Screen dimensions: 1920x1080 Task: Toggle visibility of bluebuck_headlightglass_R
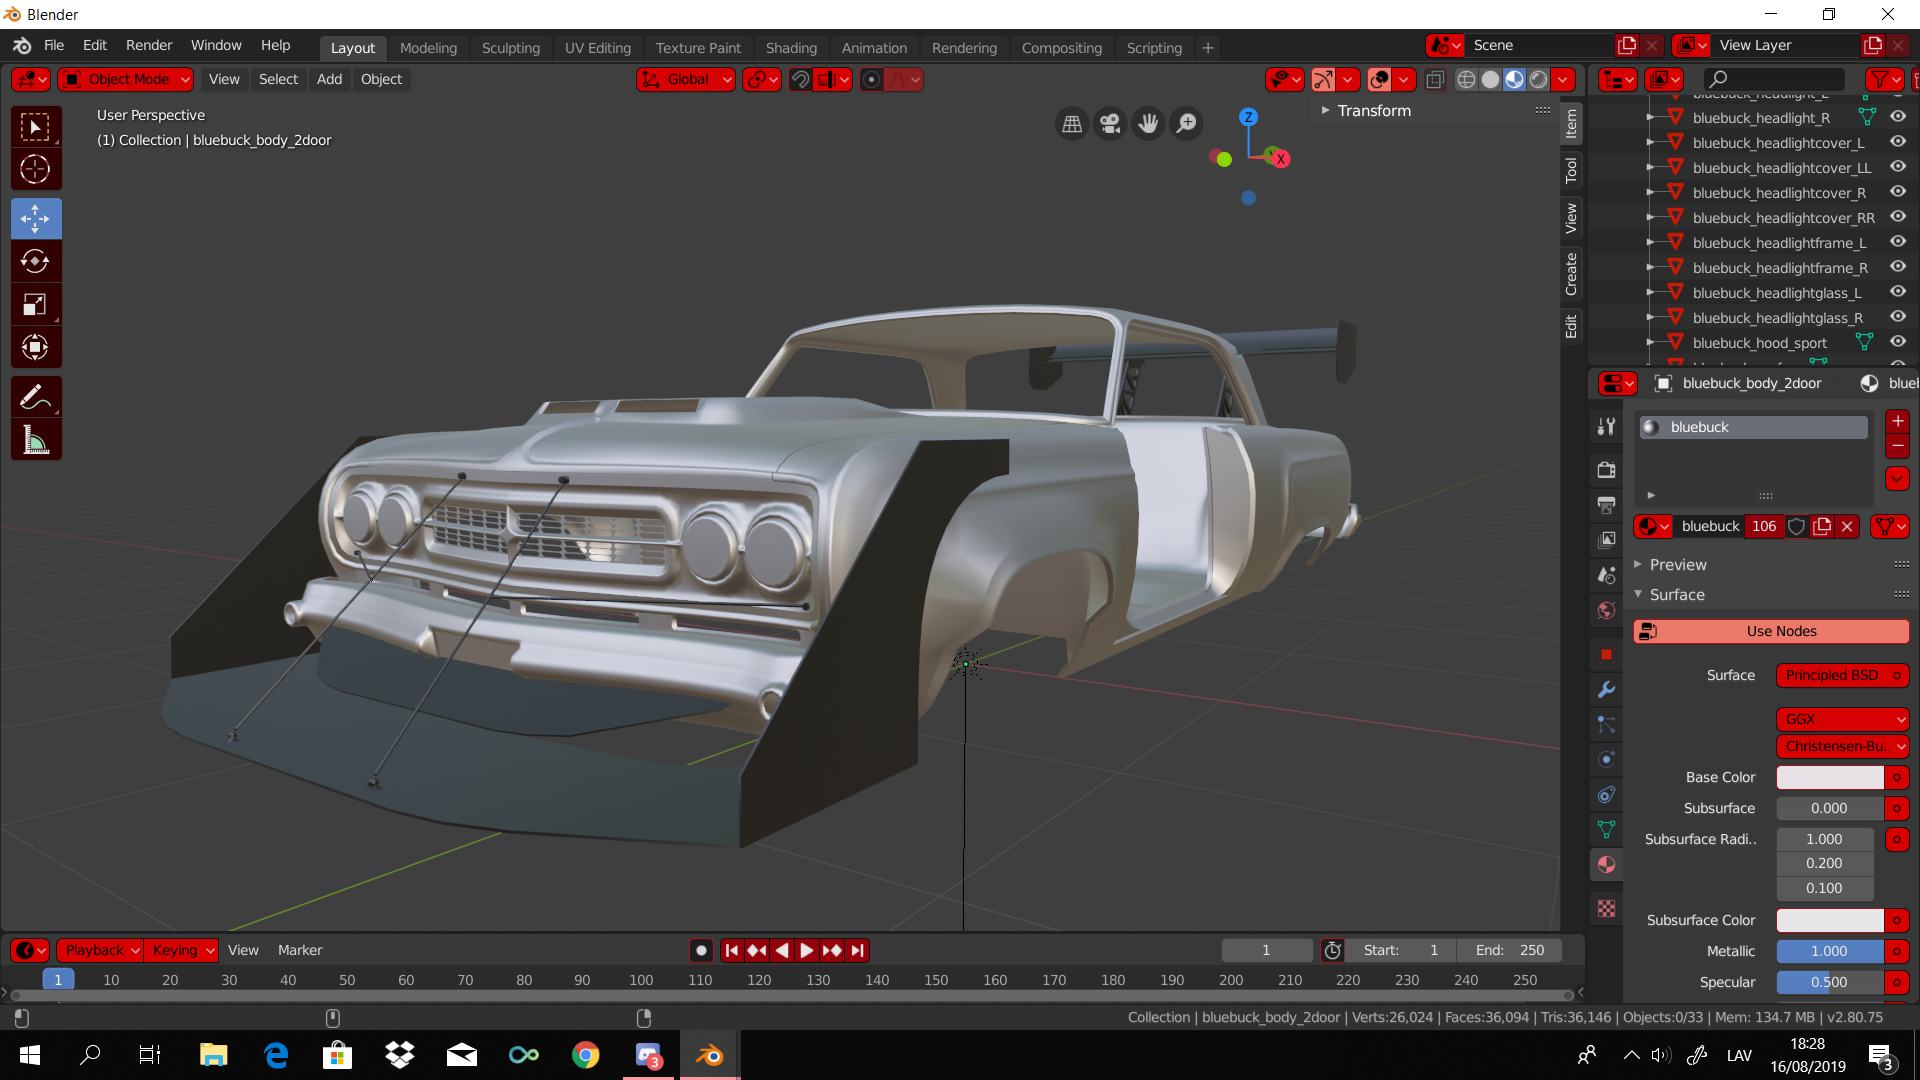pos(1897,317)
